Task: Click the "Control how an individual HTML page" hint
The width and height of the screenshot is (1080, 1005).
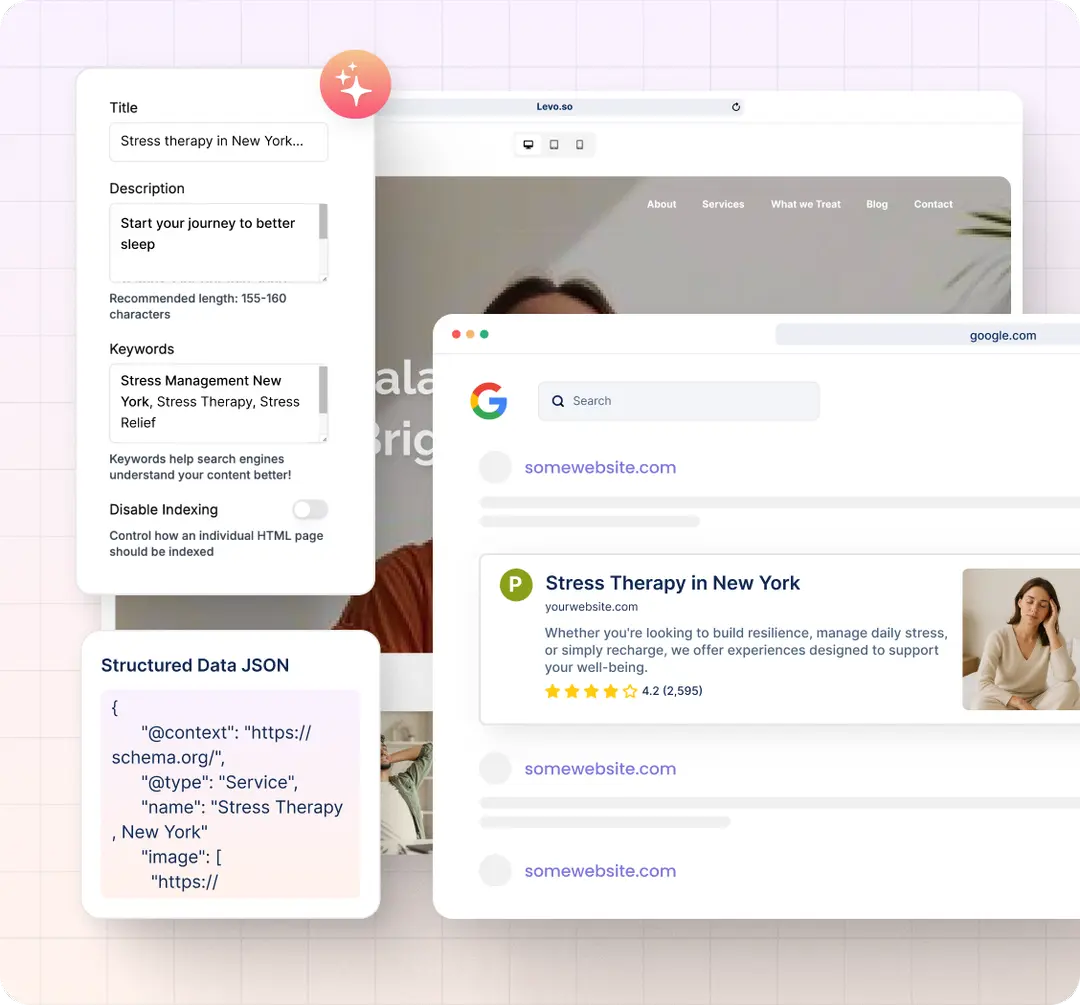Action: point(216,543)
